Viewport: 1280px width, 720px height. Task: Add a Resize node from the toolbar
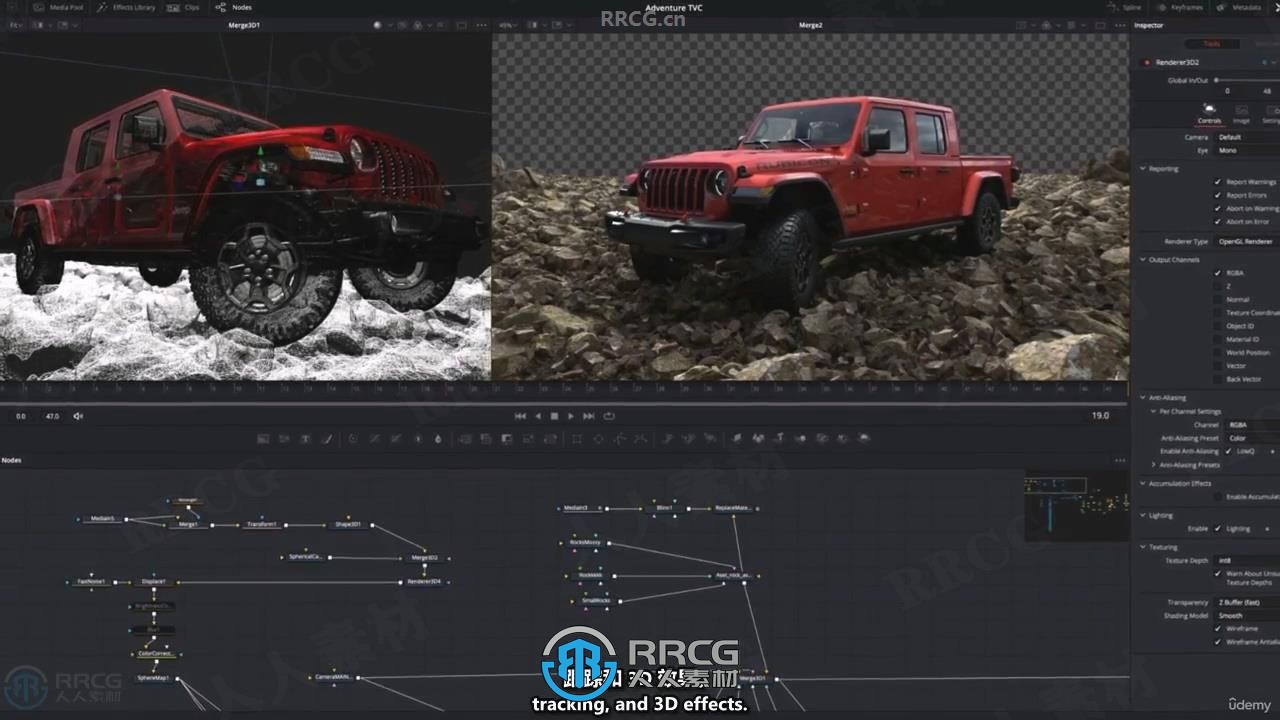[529, 438]
